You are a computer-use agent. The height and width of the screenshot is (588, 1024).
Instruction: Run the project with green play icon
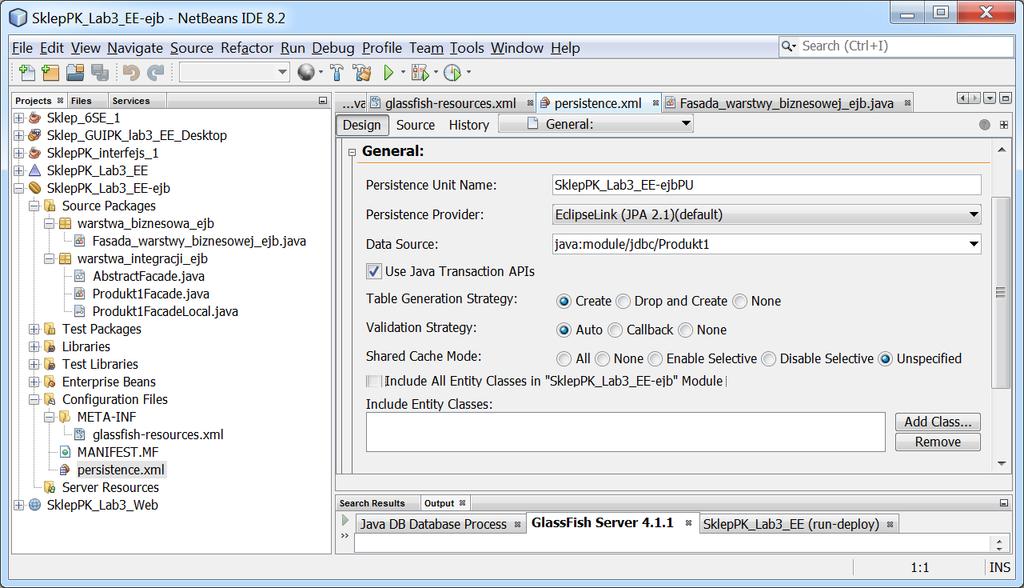click(x=389, y=73)
